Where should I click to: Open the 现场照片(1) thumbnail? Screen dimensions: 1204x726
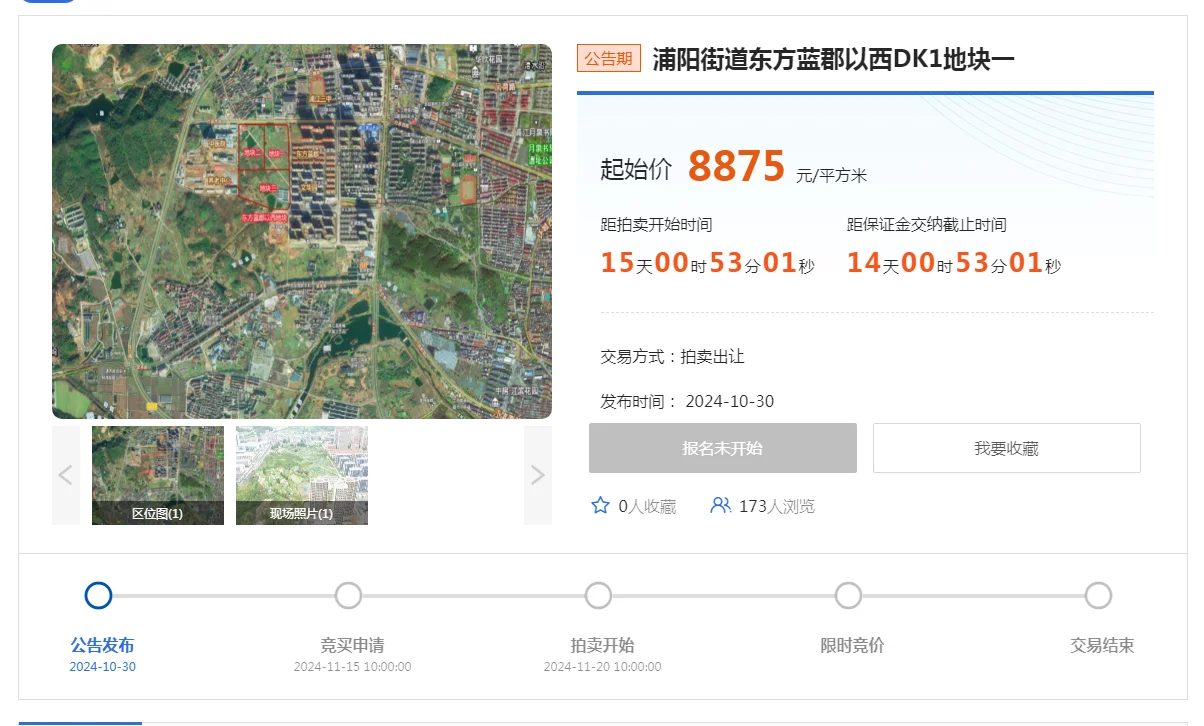tap(302, 475)
